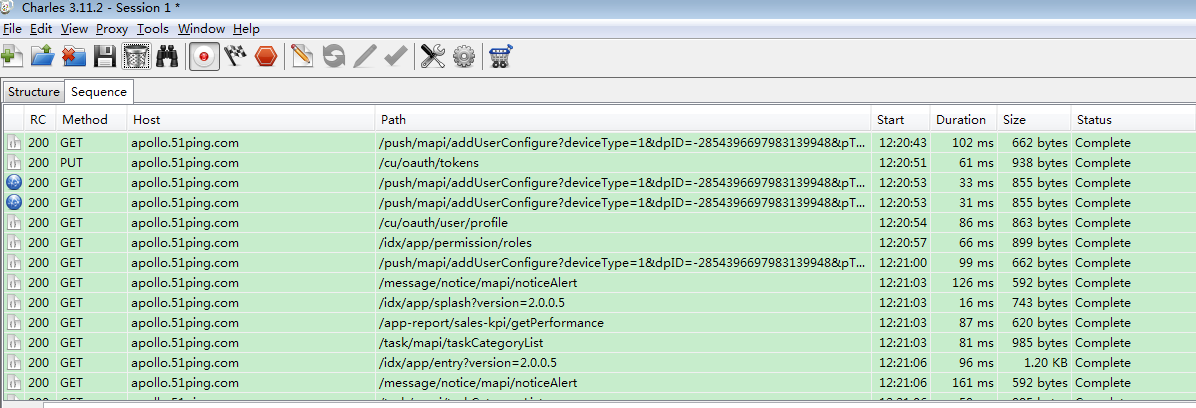Open the View menu
1196x408 pixels.
[75, 29]
